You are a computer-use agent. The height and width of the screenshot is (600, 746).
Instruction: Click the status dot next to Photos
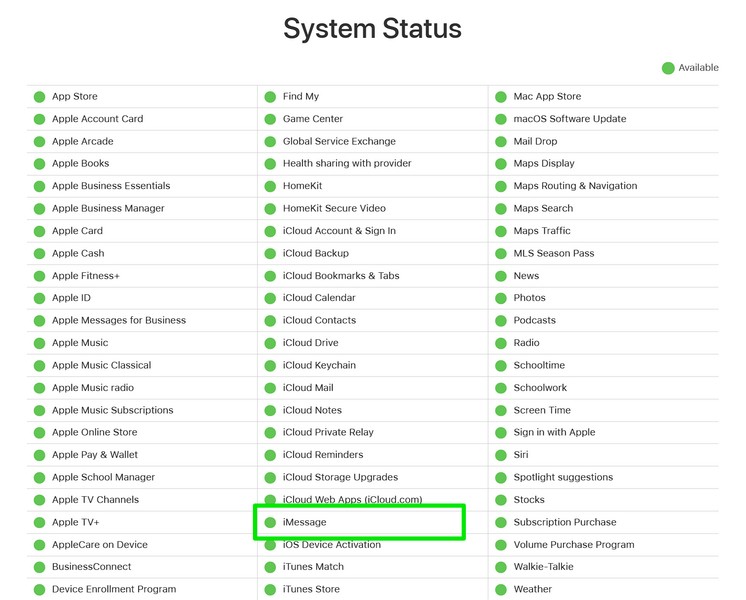tap(501, 298)
